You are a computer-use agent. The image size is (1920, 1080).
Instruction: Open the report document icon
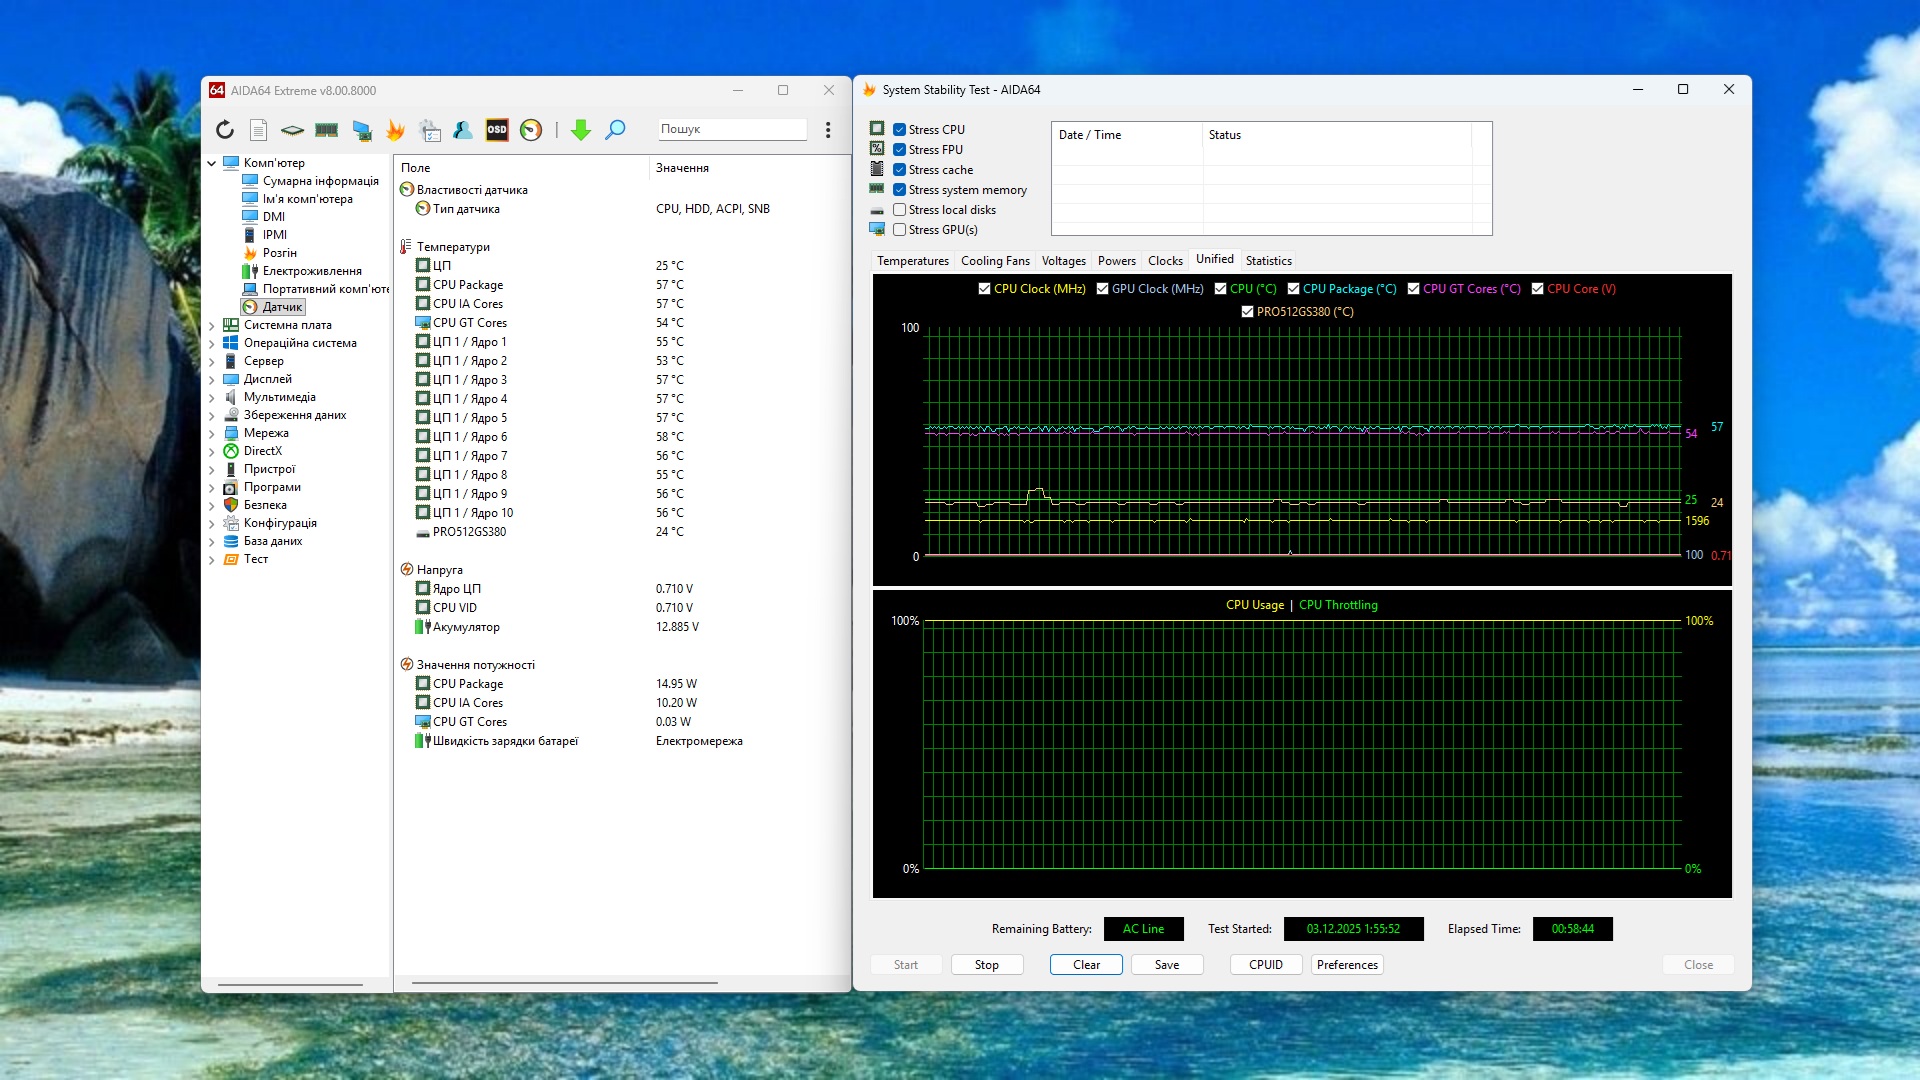click(x=258, y=130)
